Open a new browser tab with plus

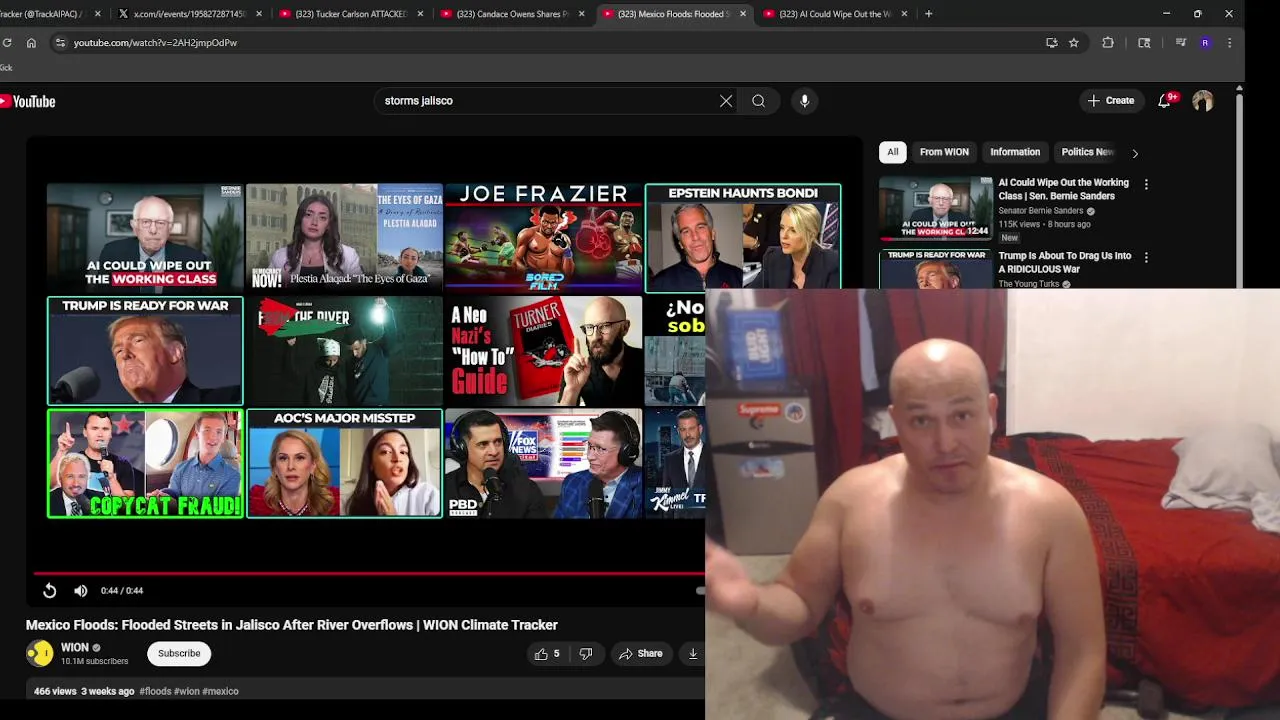(929, 14)
